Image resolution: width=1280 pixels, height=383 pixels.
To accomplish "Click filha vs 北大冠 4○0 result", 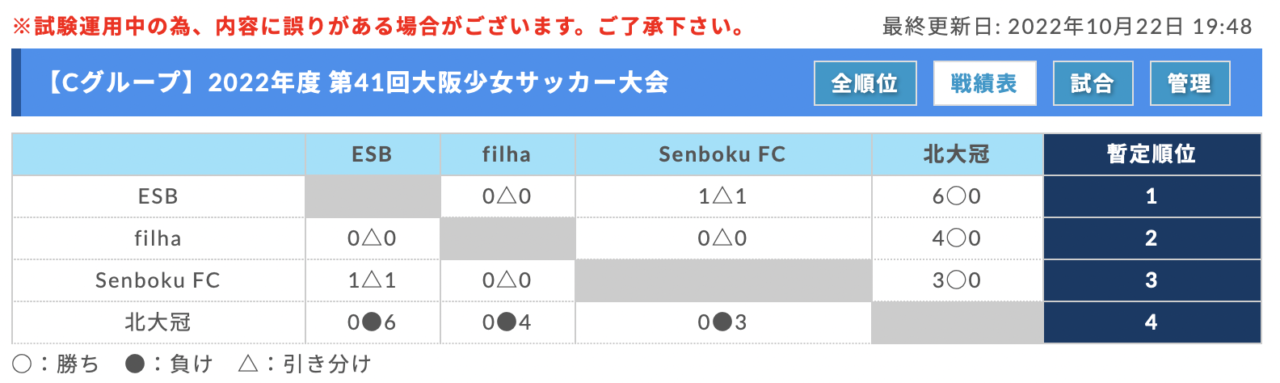I will [x=957, y=239].
